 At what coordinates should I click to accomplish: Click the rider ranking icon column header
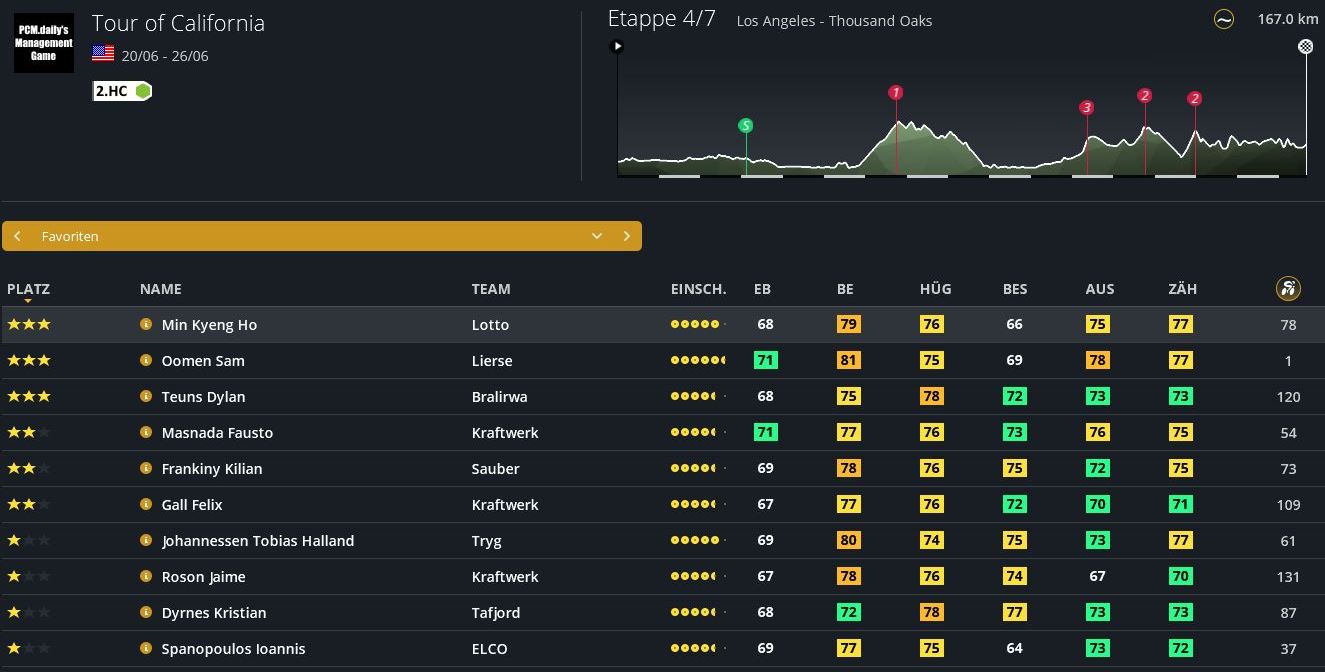click(x=1288, y=289)
